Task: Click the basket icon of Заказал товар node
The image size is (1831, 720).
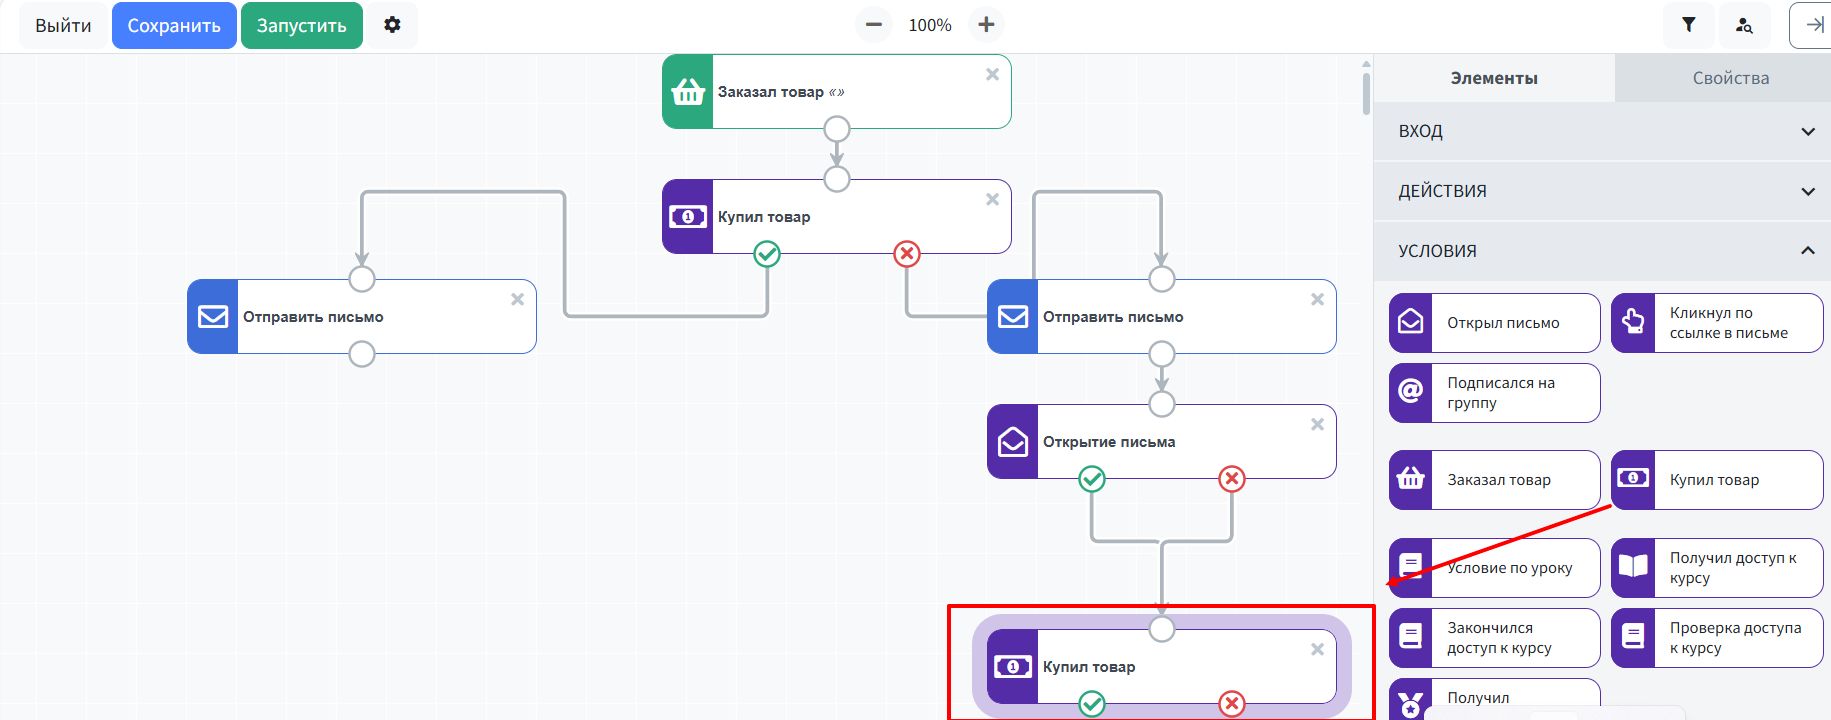Action: pos(688,92)
